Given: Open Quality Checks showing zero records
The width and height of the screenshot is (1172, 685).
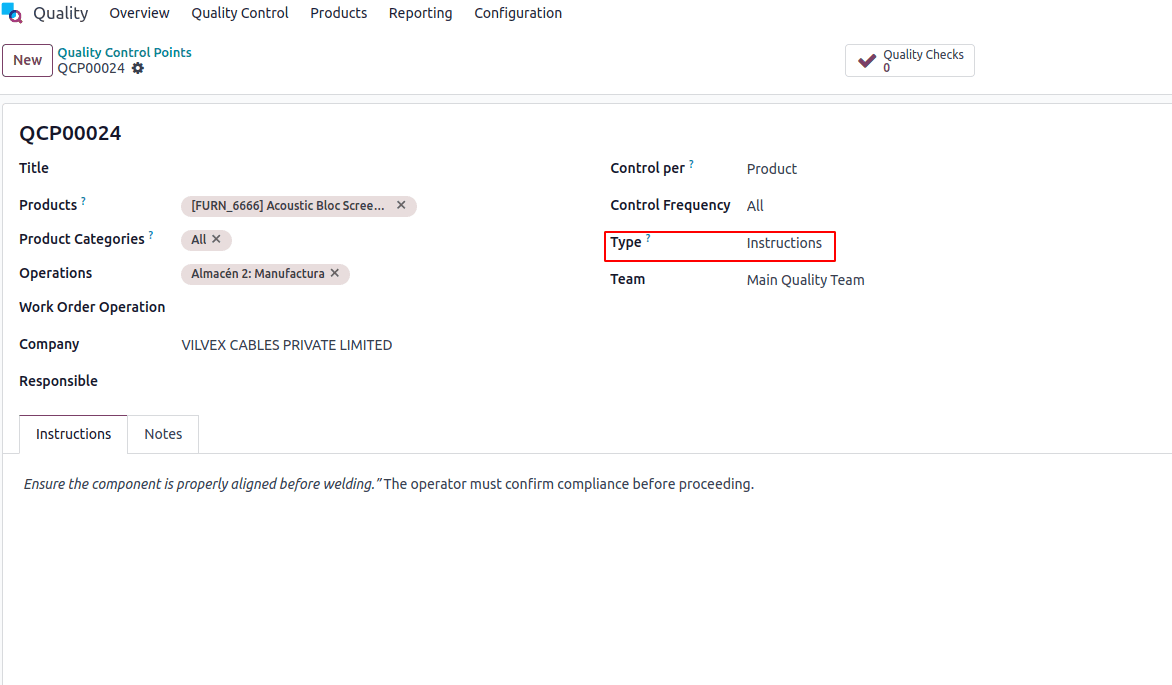Looking at the screenshot, I should tap(910, 60).
